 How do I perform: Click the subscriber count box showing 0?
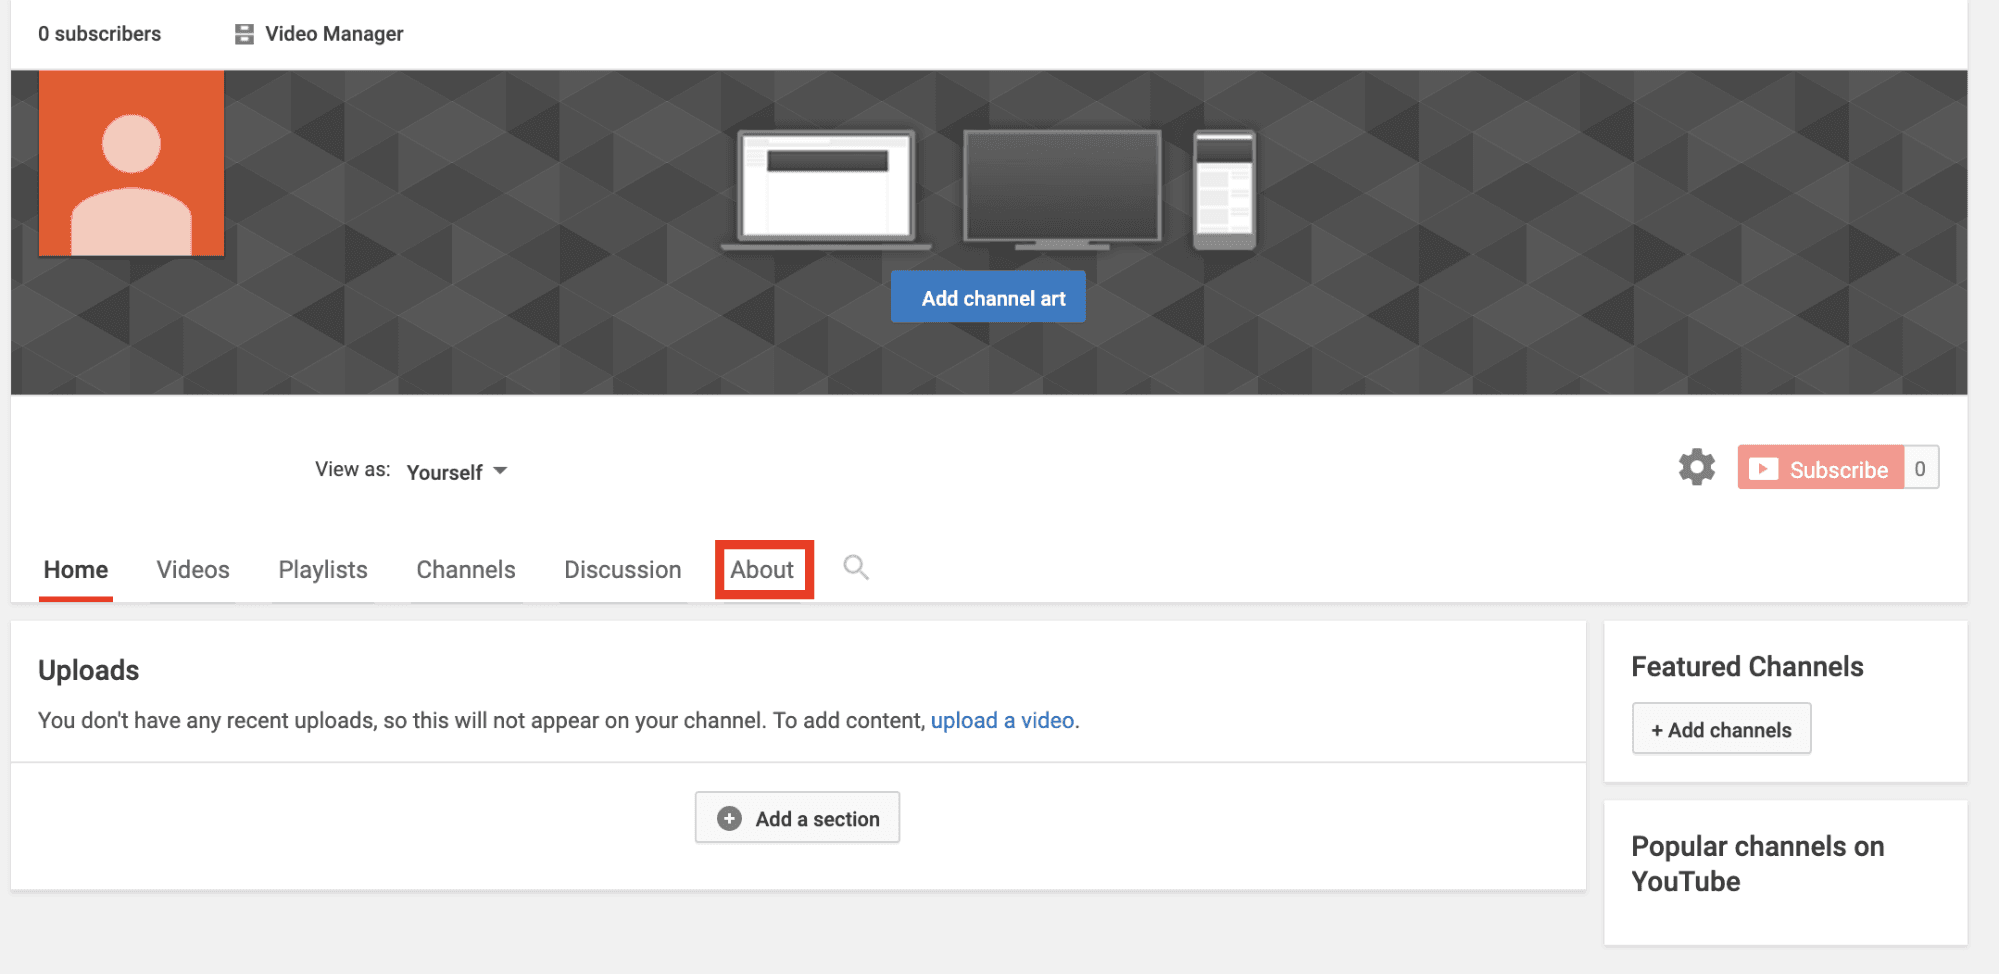point(1919,468)
